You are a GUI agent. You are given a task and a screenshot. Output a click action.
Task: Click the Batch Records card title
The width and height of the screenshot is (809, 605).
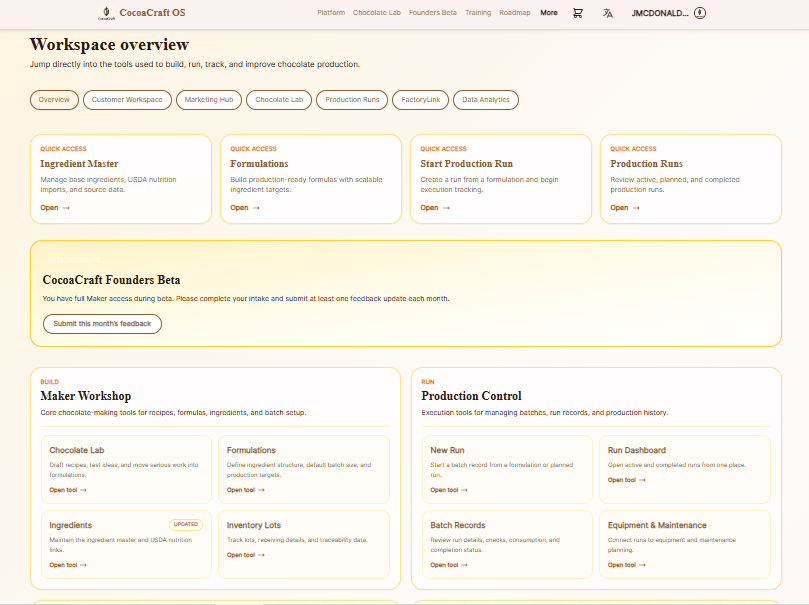pos(458,525)
